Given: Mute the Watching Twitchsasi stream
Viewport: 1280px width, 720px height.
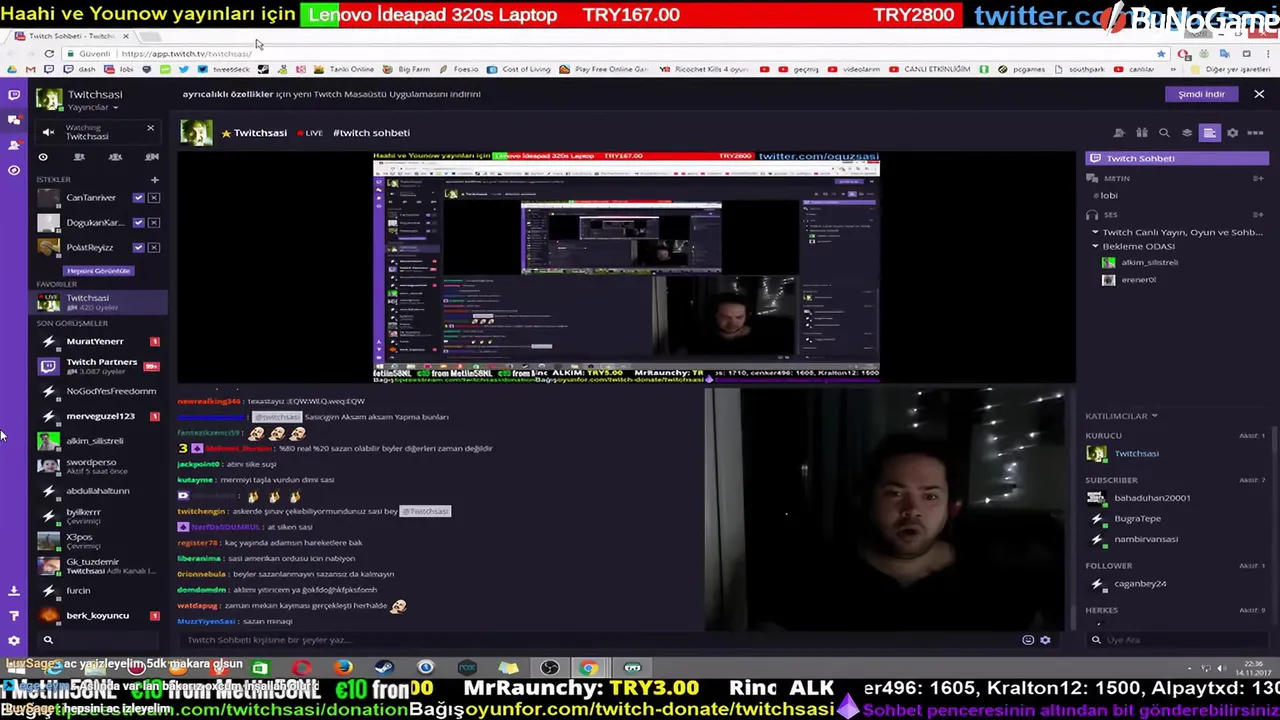Looking at the screenshot, I should click(x=48, y=132).
